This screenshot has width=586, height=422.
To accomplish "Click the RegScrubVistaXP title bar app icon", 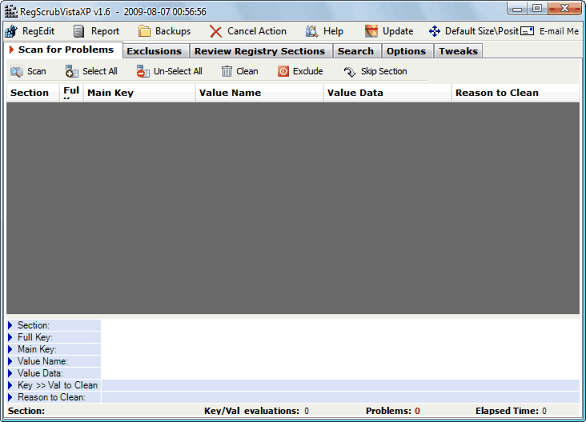I will click(11, 12).
